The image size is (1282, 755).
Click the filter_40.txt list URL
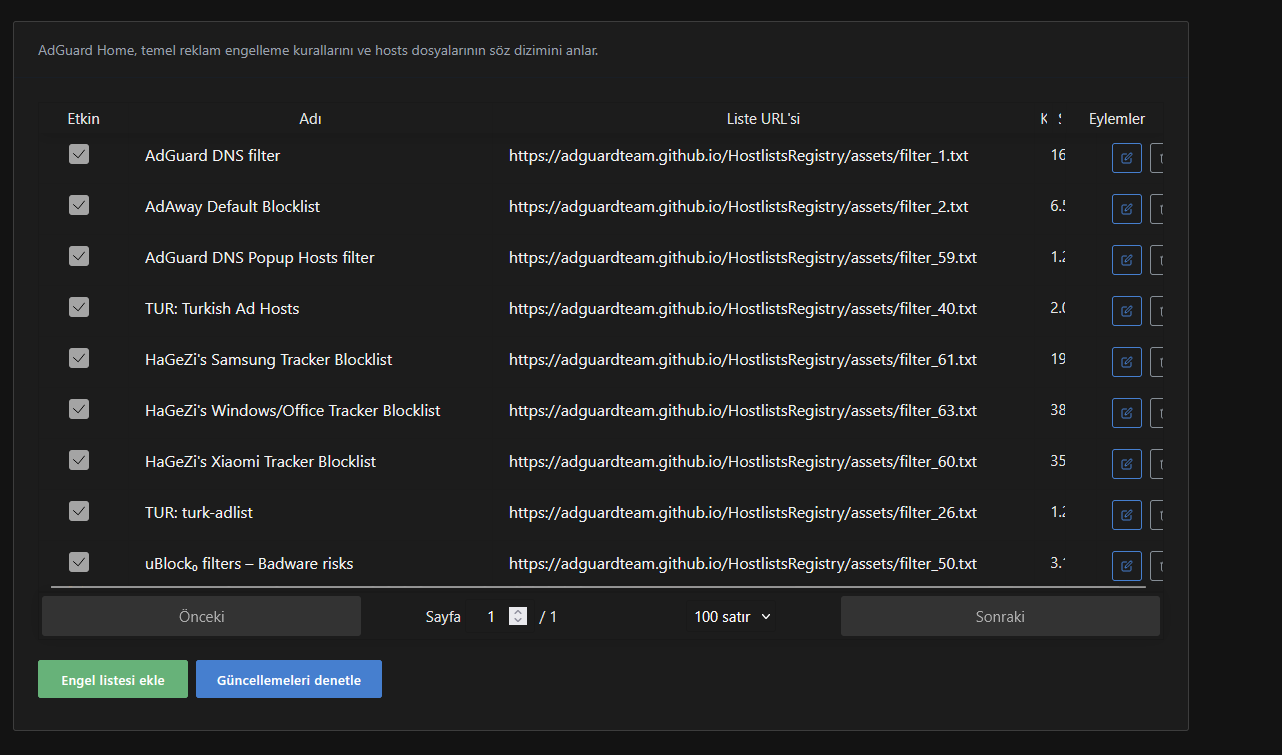pos(743,309)
